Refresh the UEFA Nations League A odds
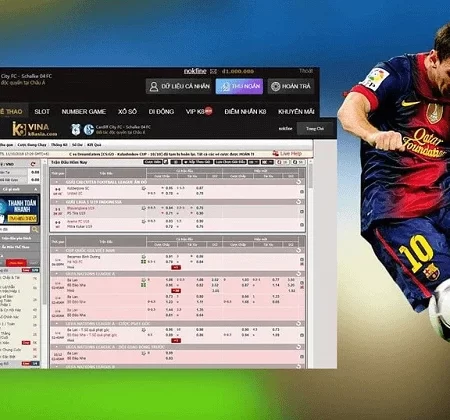Screen dimensions: 450x420 pyautogui.click(x=298, y=274)
